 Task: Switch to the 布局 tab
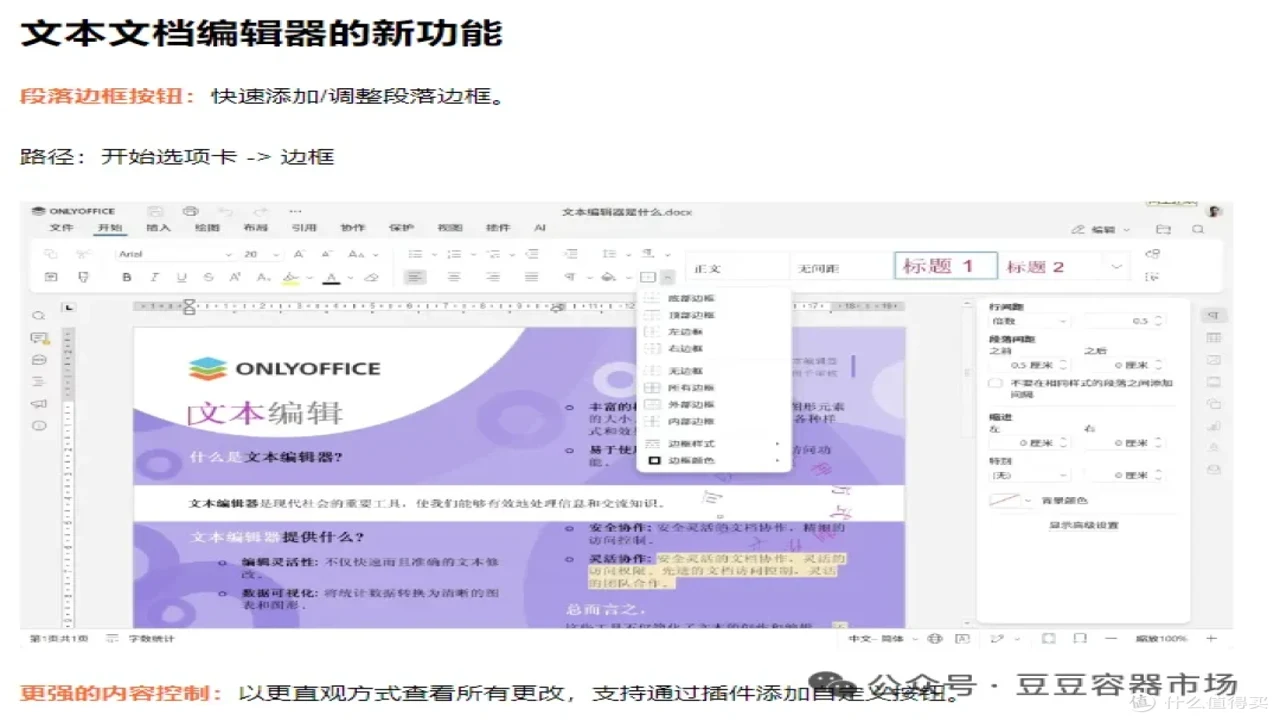click(255, 228)
